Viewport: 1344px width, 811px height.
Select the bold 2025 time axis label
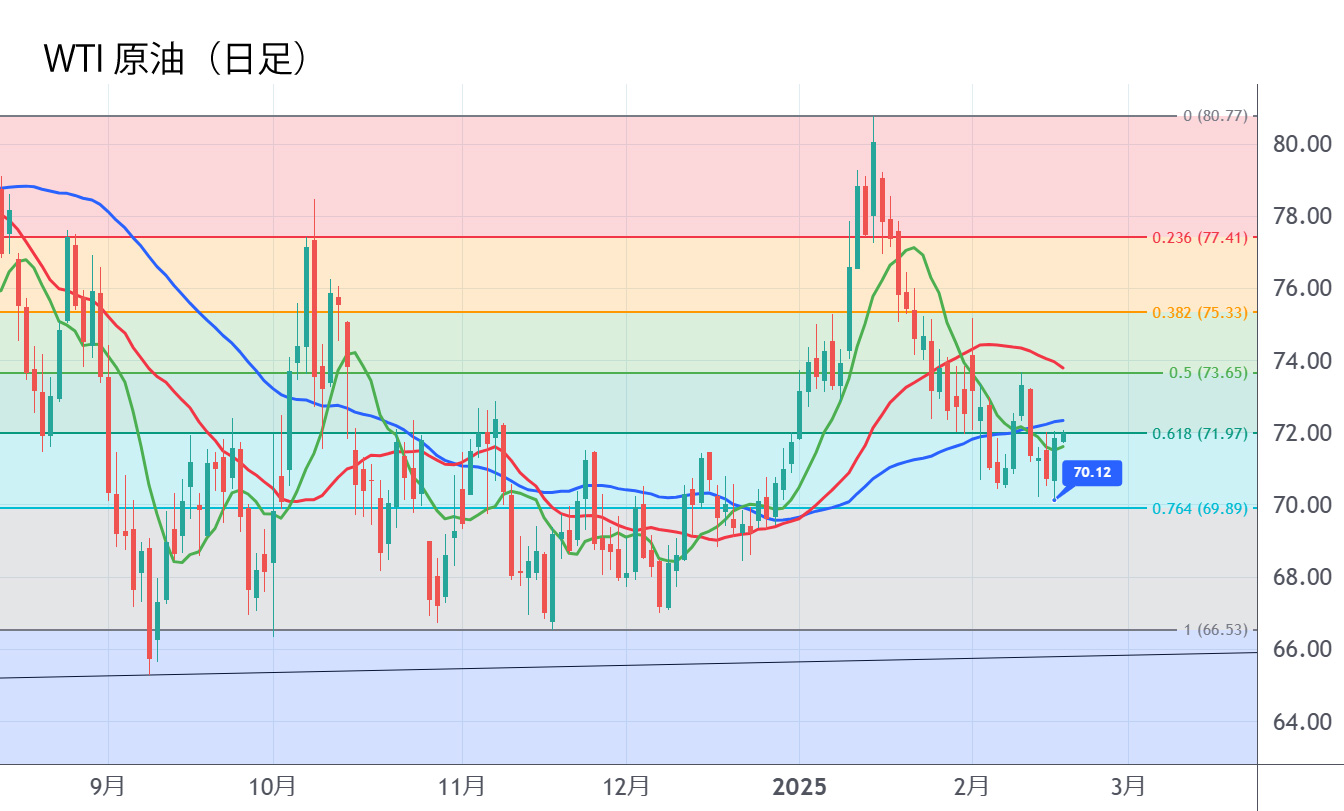coord(799,787)
